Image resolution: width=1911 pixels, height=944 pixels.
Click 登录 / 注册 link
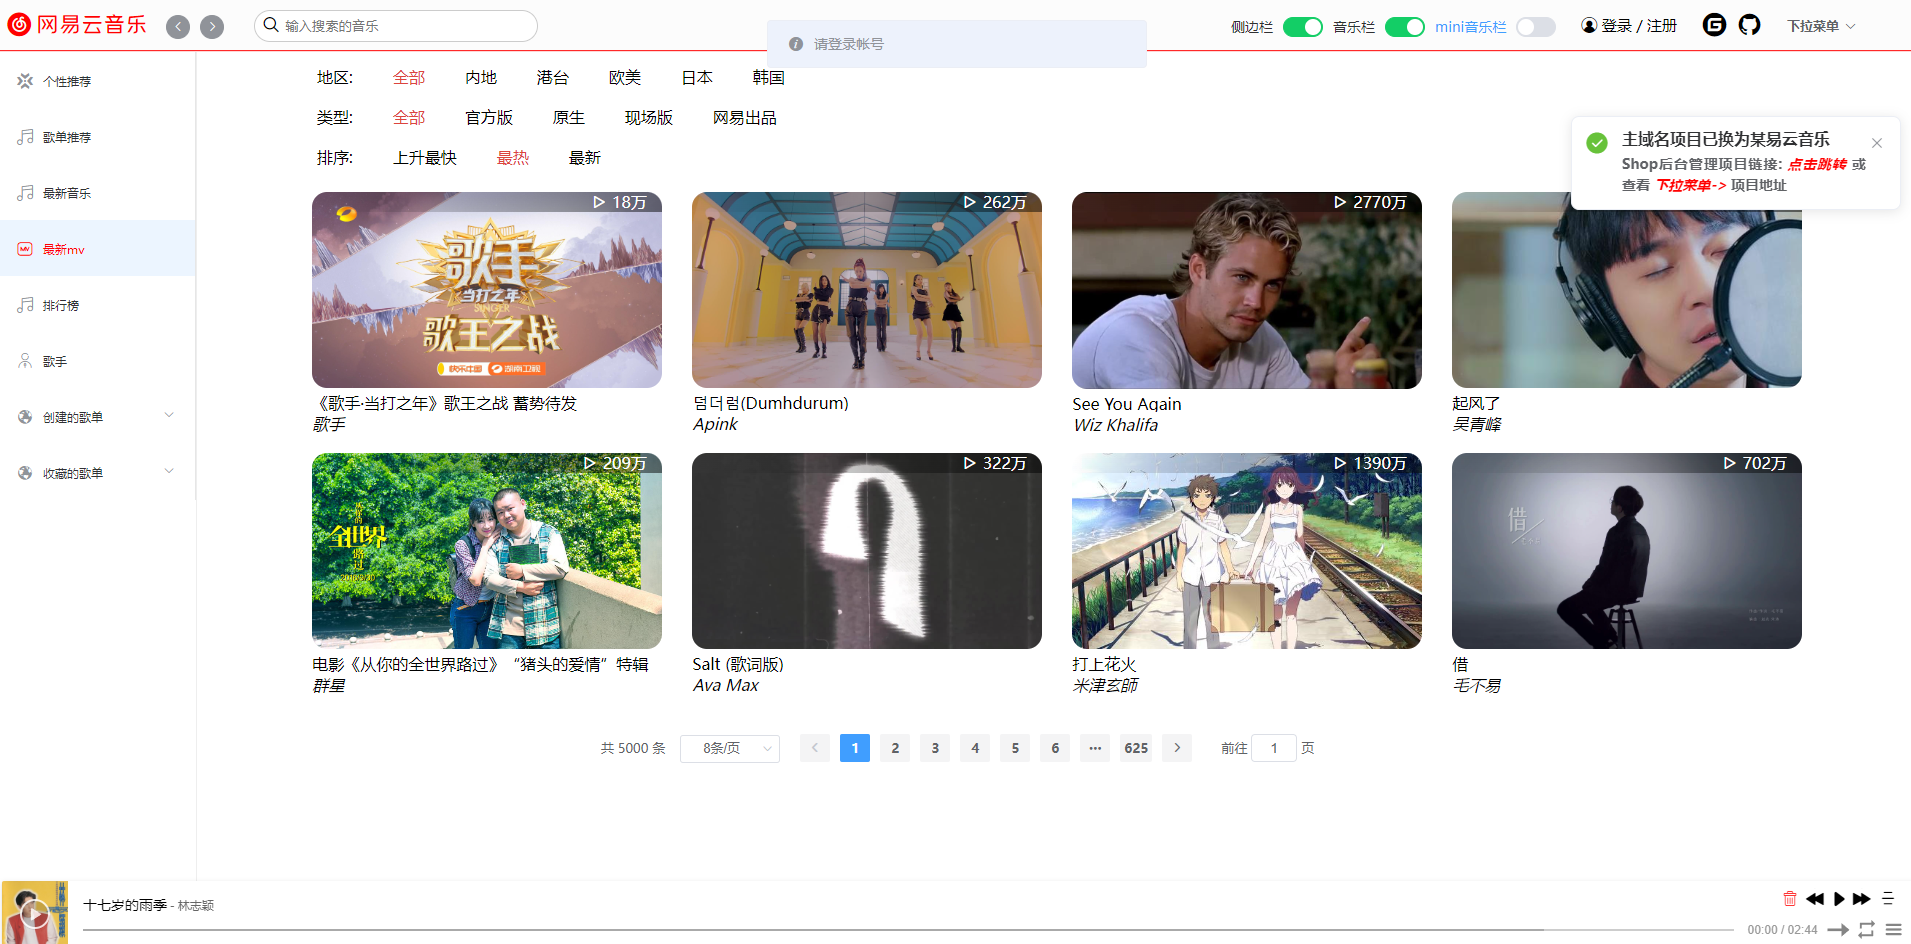[x=1639, y=26]
